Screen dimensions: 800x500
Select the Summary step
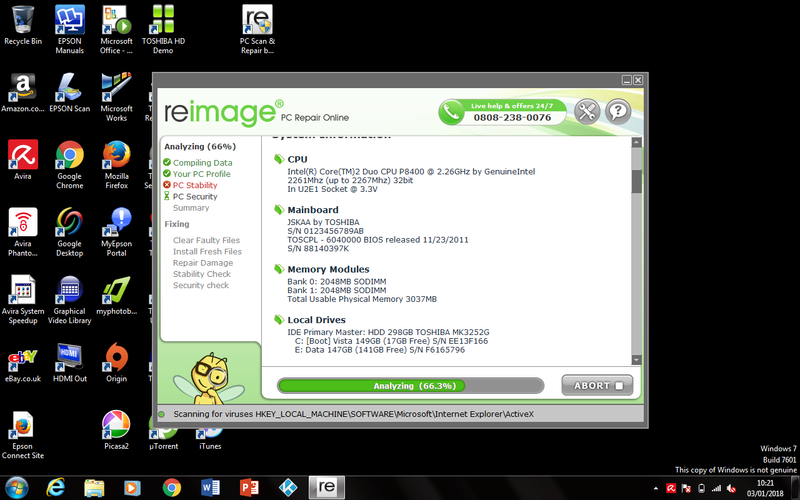[x=191, y=208]
